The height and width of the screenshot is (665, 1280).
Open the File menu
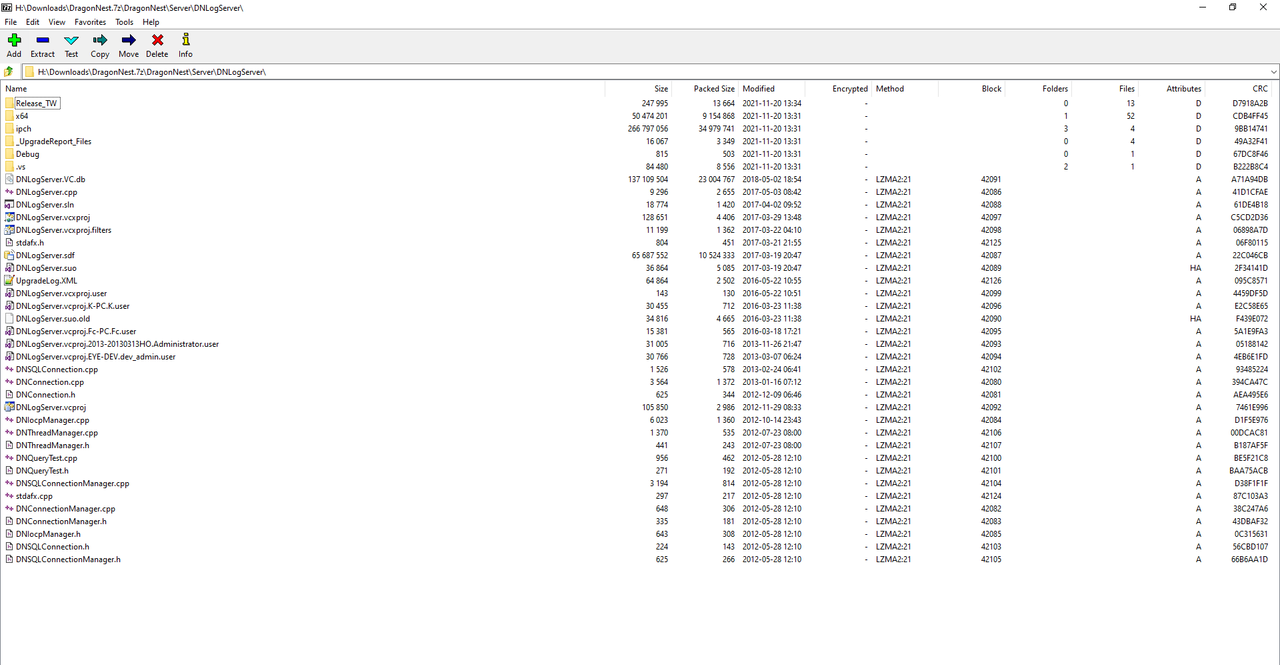pyautogui.click(x=11, y=22)
